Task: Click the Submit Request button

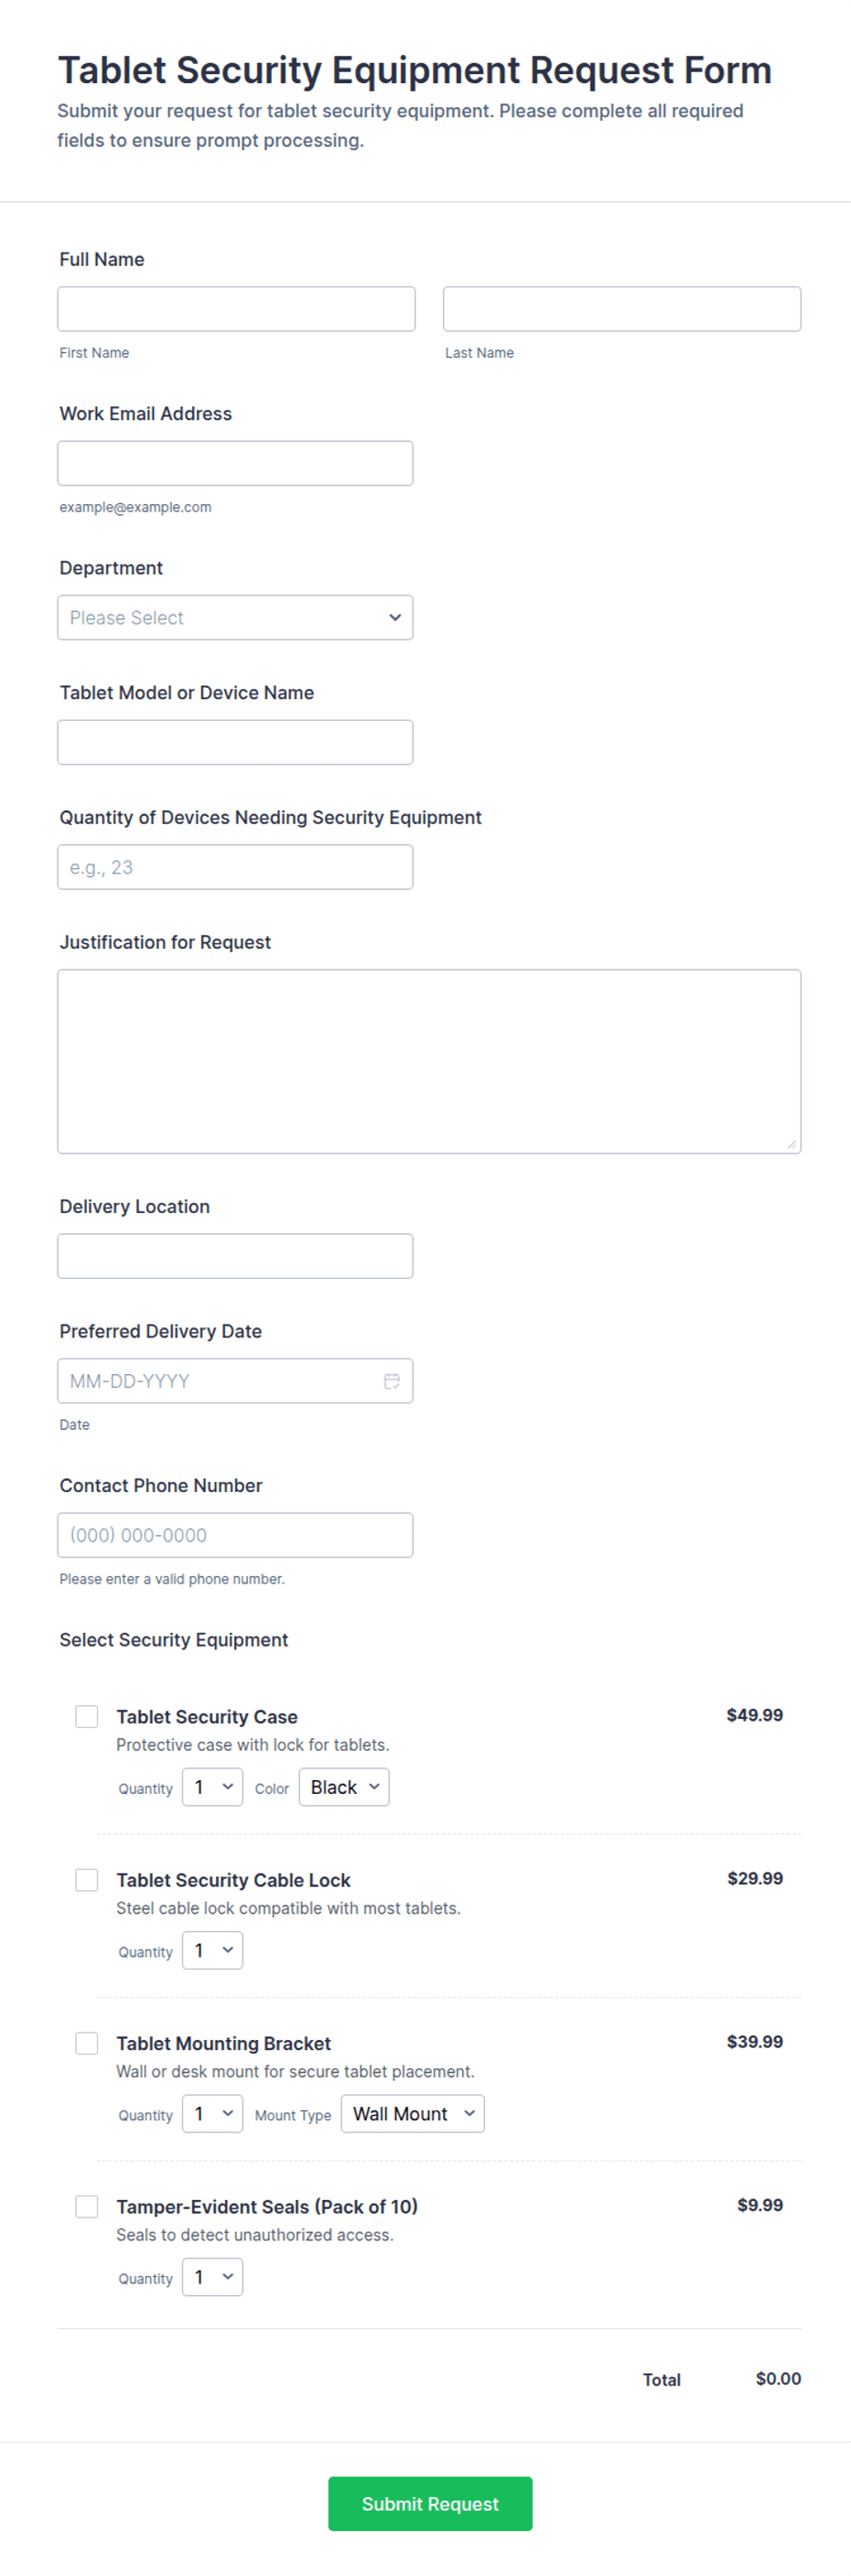Action: [430, 2503]
